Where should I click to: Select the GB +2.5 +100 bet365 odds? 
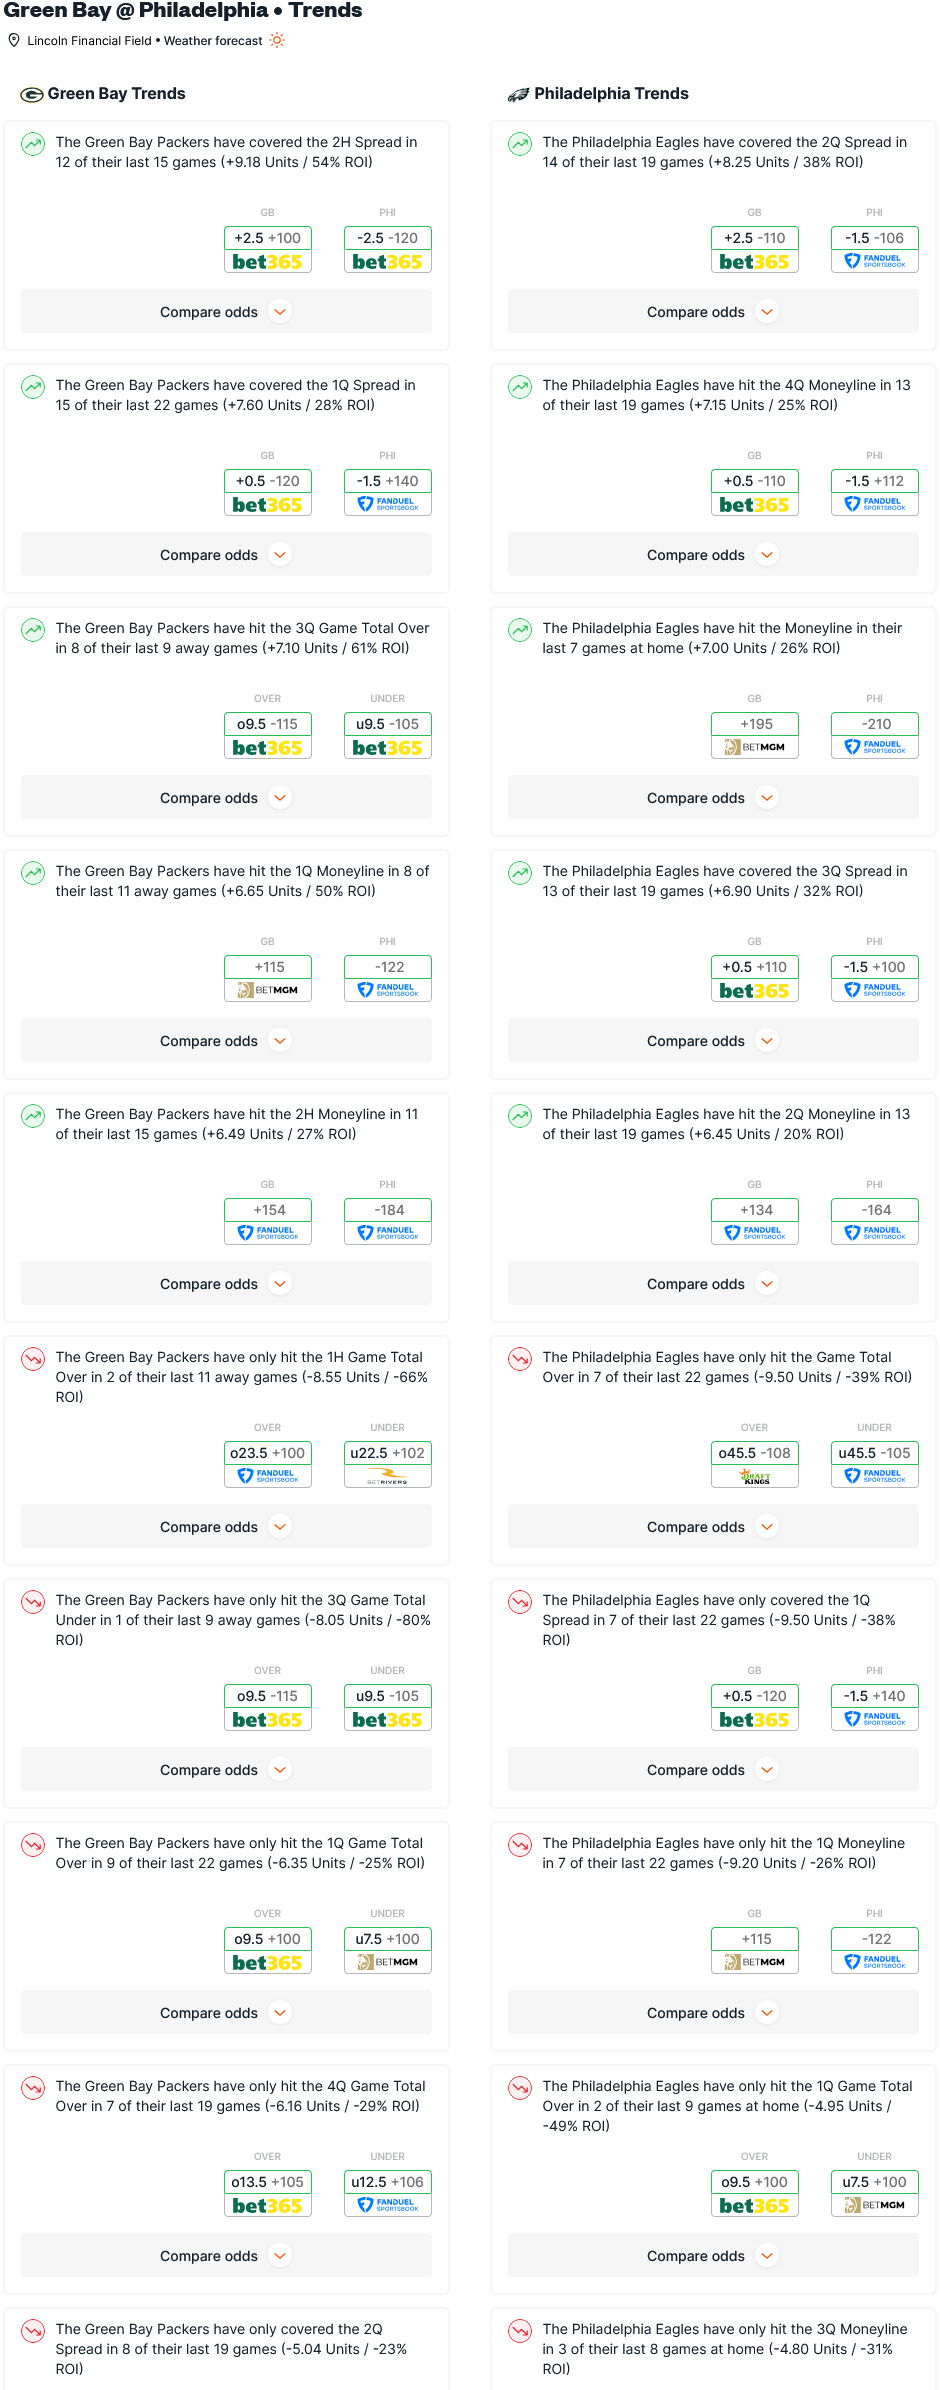click(268, 250)
